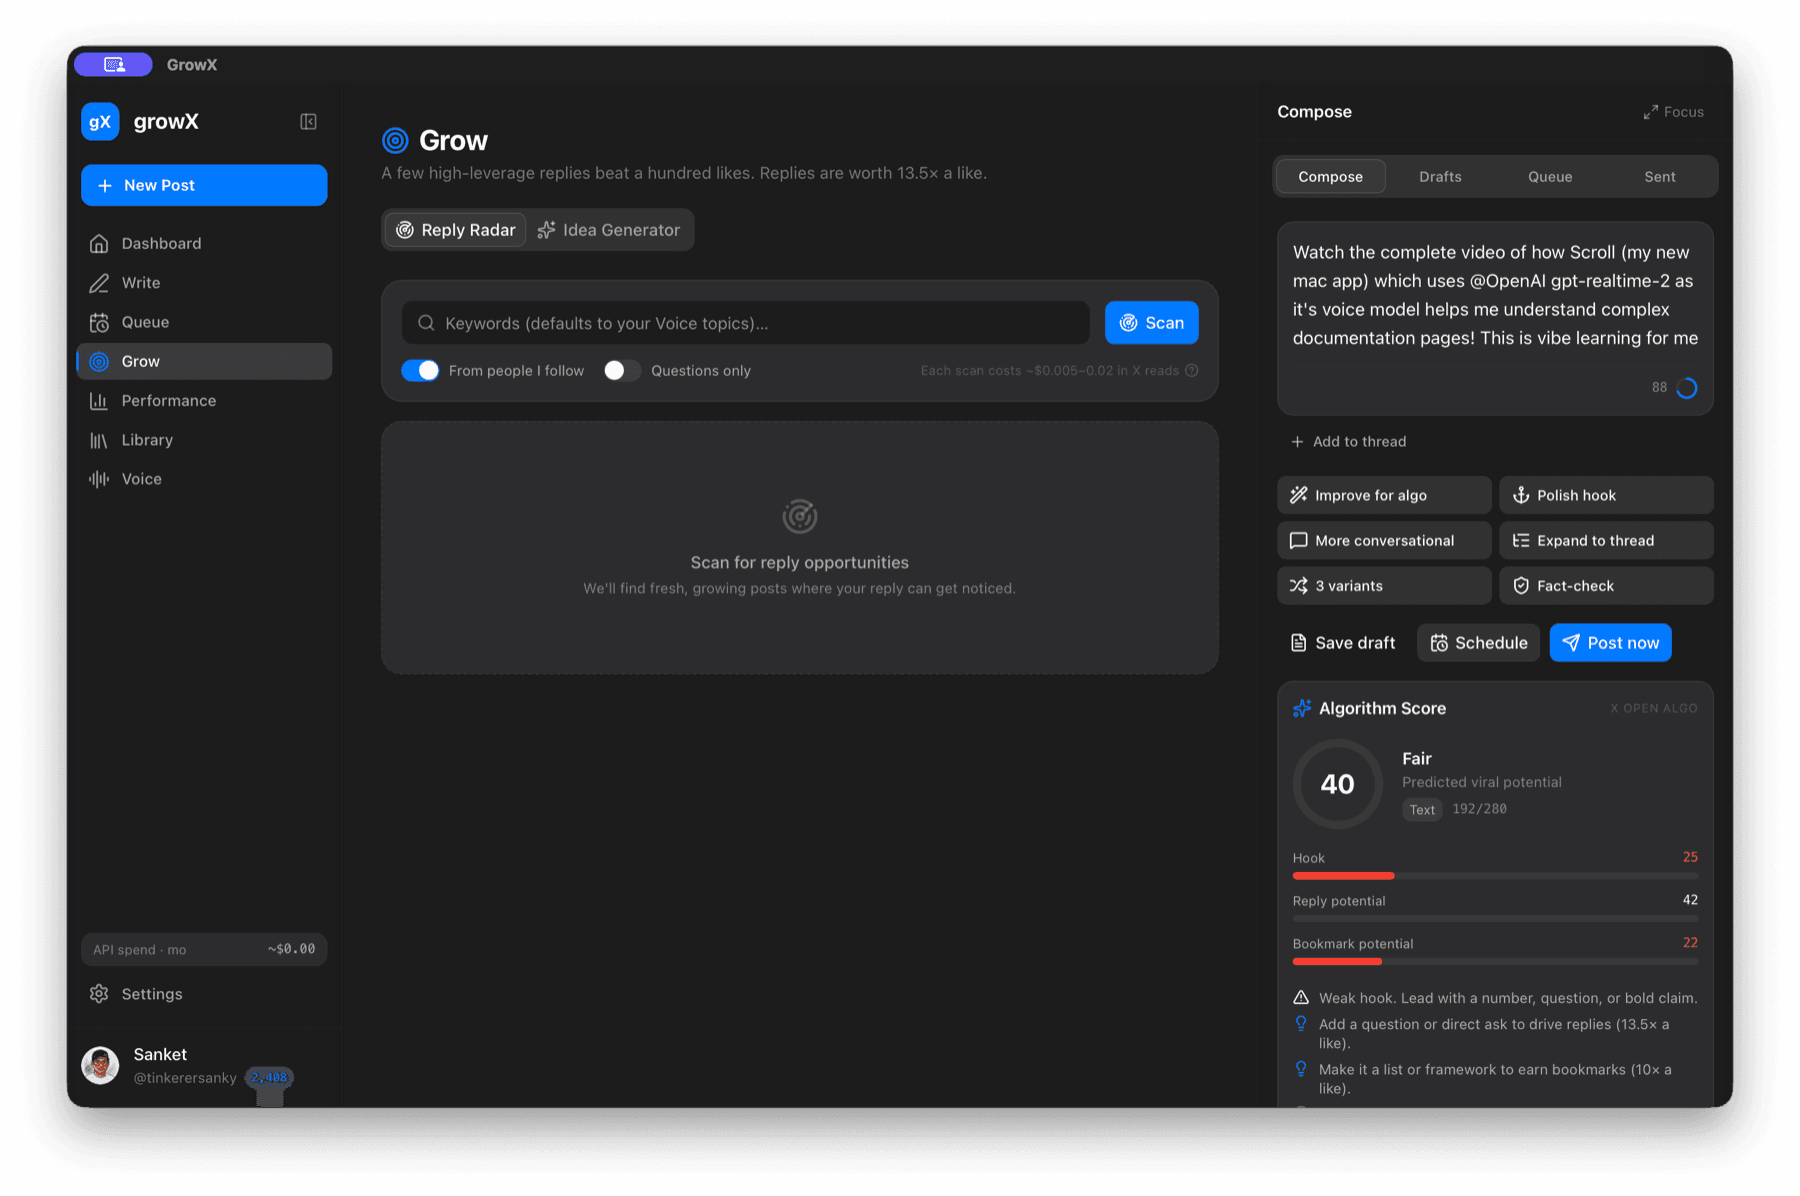The image size is (1800, 1196).
Task: Click the Settings gear icon
Action: [99, 994]
